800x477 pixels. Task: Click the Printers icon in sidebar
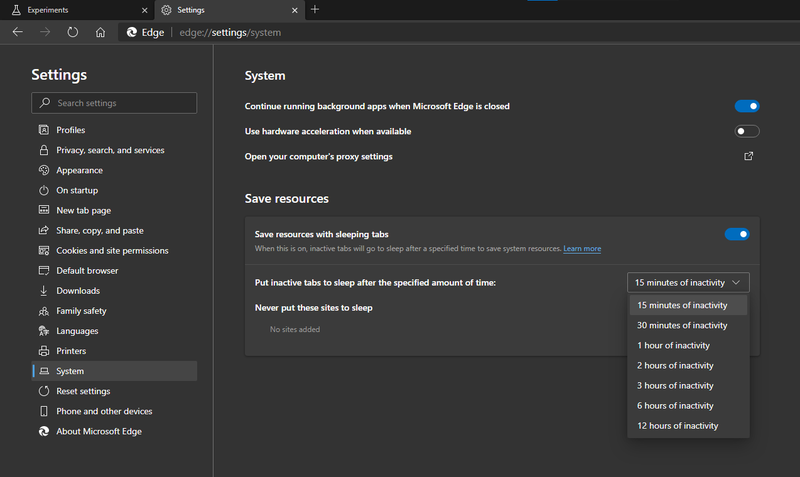coord(44,351)
